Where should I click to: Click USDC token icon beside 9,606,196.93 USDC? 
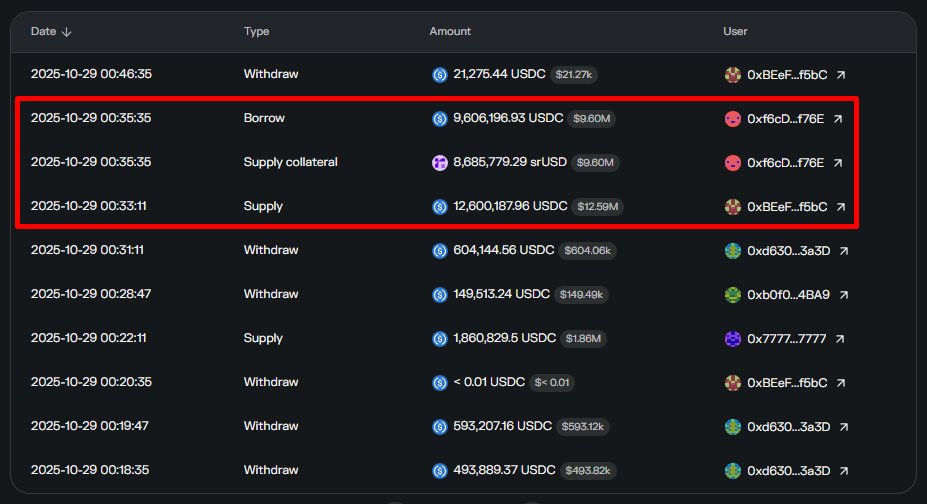(439, 119)
